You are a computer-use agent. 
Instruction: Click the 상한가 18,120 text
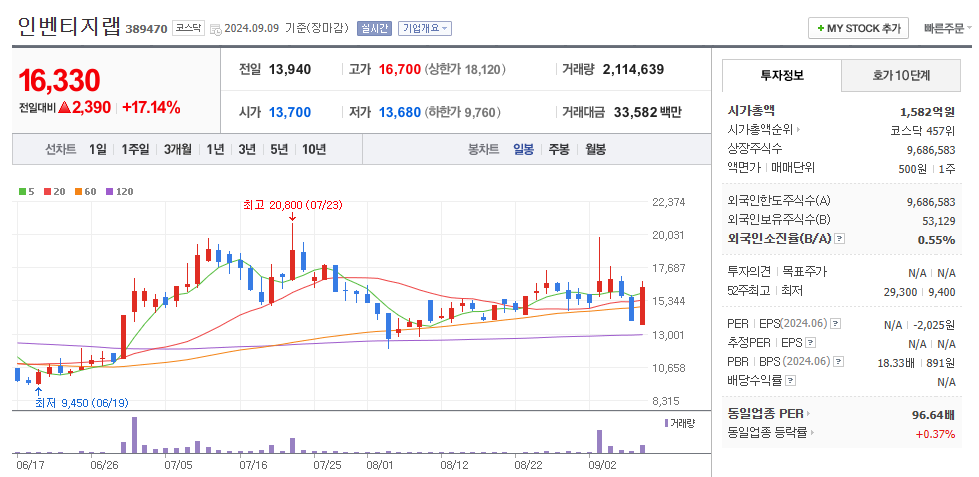[x=466, y=69]
